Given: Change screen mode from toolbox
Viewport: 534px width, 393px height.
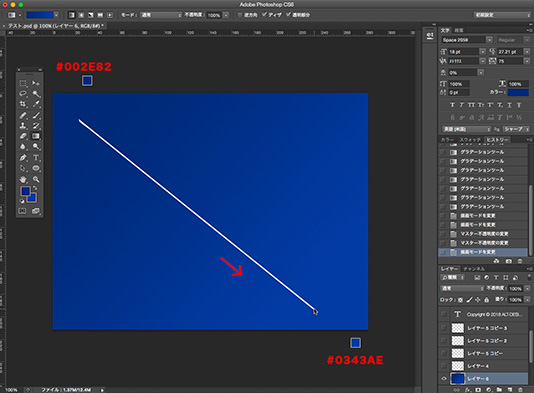Looking at the screenshot, I should 35,211.
